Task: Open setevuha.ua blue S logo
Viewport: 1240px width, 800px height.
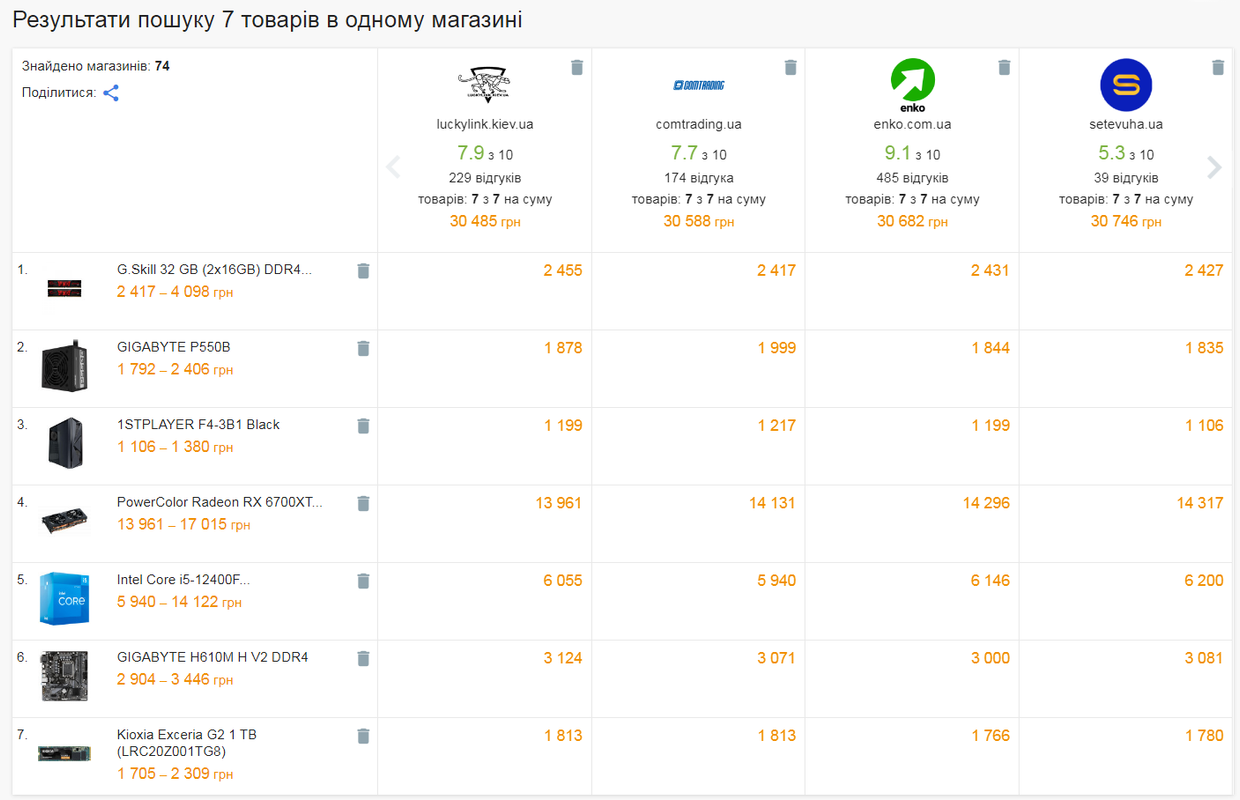Action: click(1126, 85)
